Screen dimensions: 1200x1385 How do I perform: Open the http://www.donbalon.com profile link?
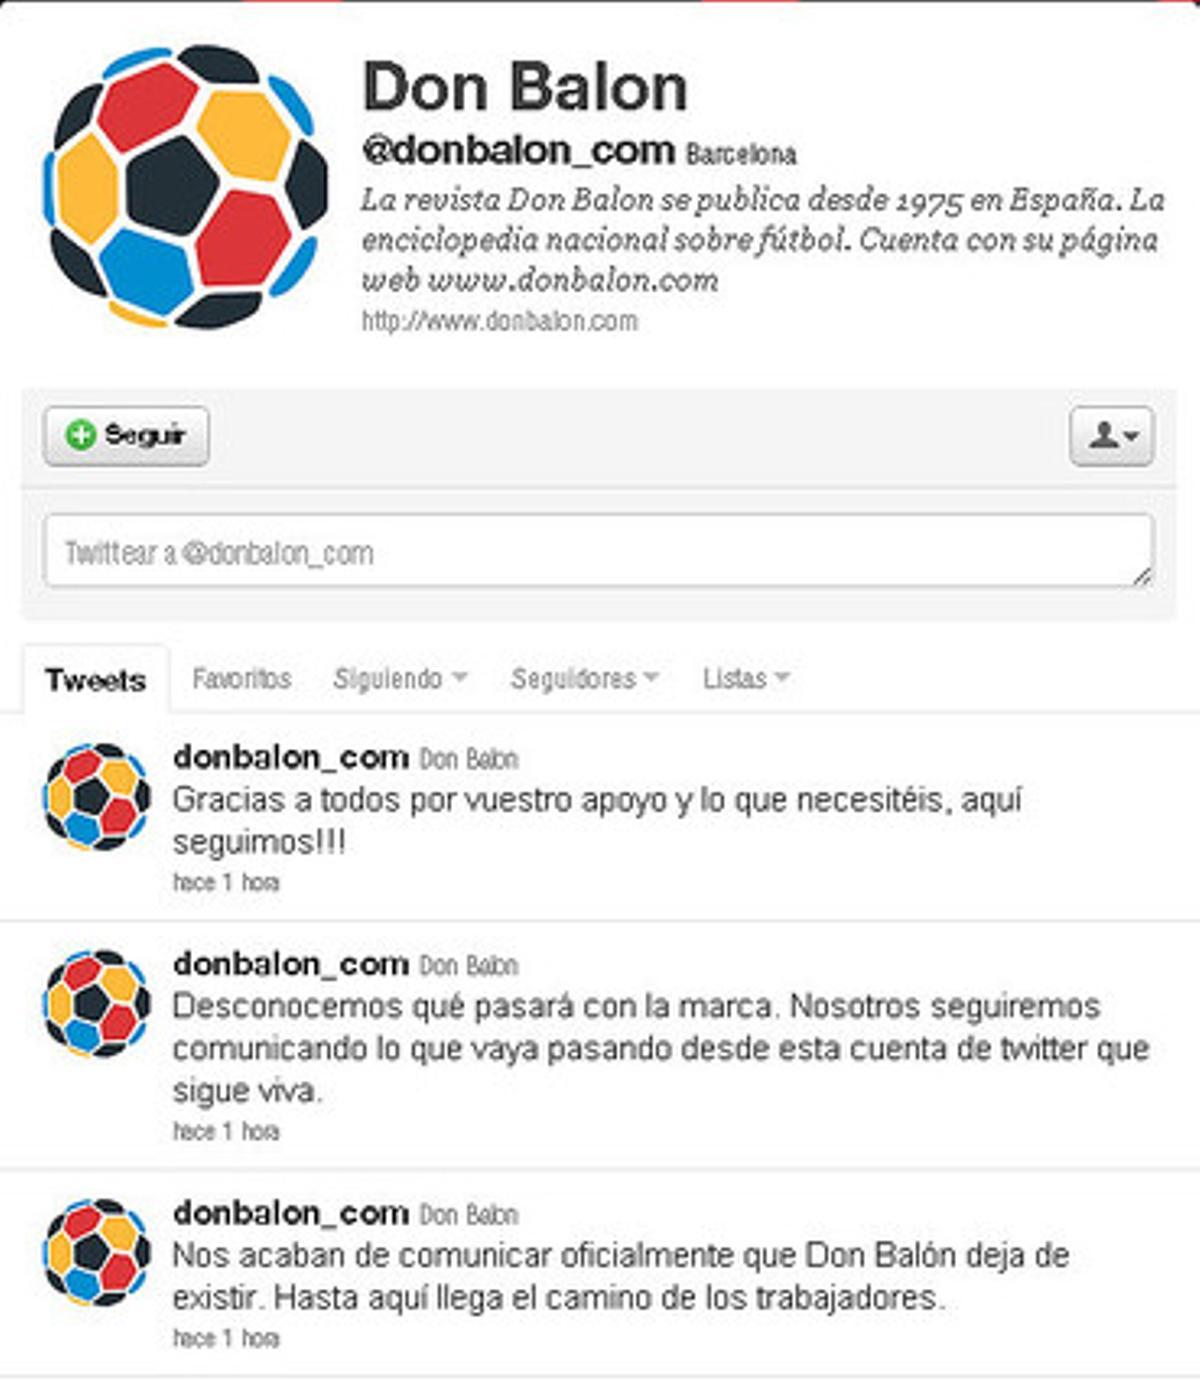(x=499, y=321)
